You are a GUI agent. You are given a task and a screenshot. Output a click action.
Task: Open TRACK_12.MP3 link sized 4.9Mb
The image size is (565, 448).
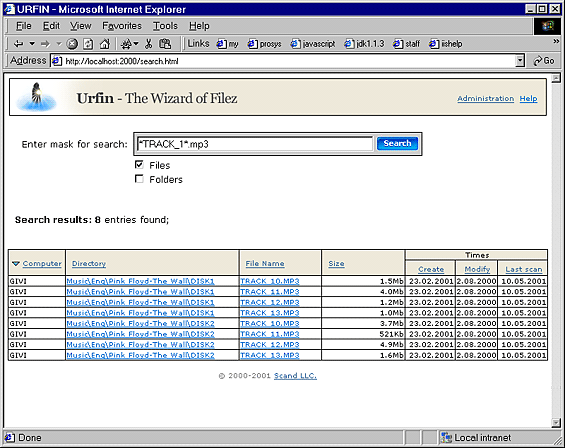point(270,345)
